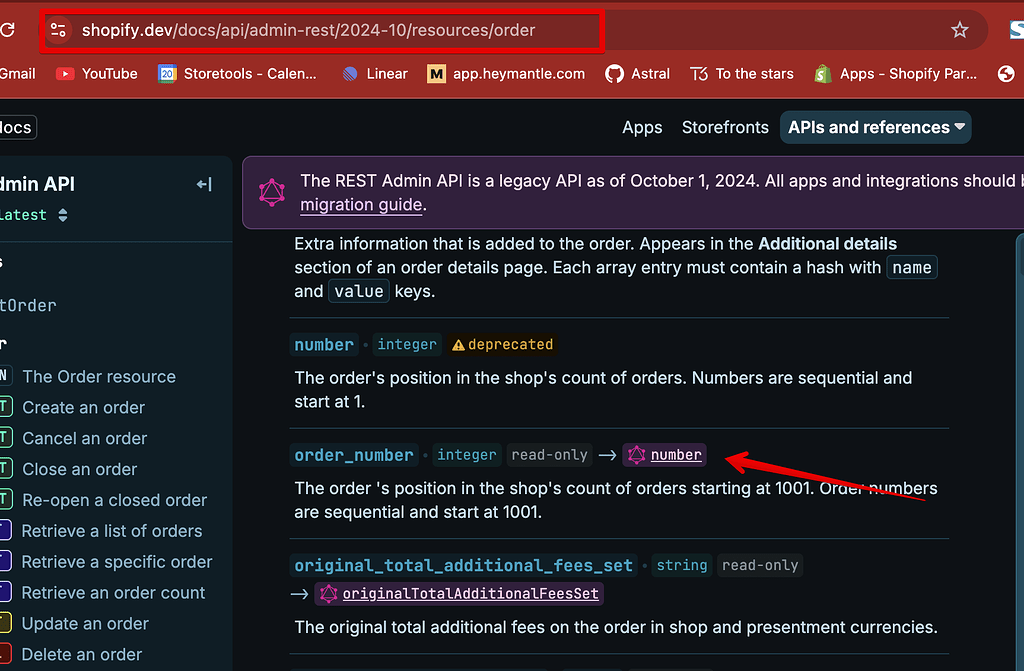Select Close an order in sidebar

pos(79,469)
